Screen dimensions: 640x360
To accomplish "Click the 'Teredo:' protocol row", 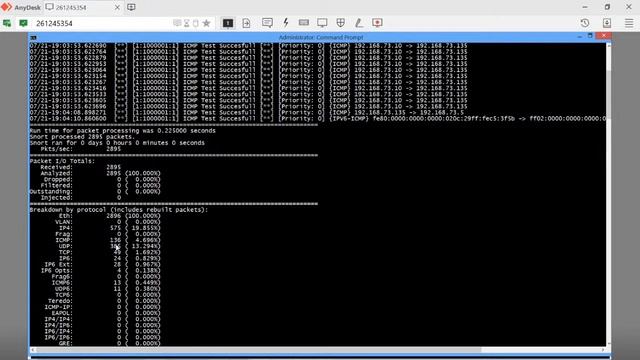I will coord(104,301).
